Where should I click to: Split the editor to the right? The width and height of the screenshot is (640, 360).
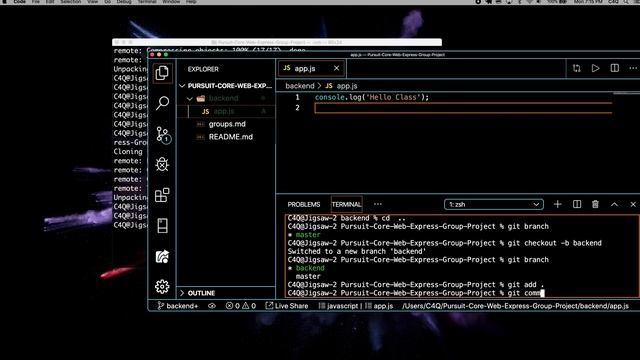pos(615,68)
